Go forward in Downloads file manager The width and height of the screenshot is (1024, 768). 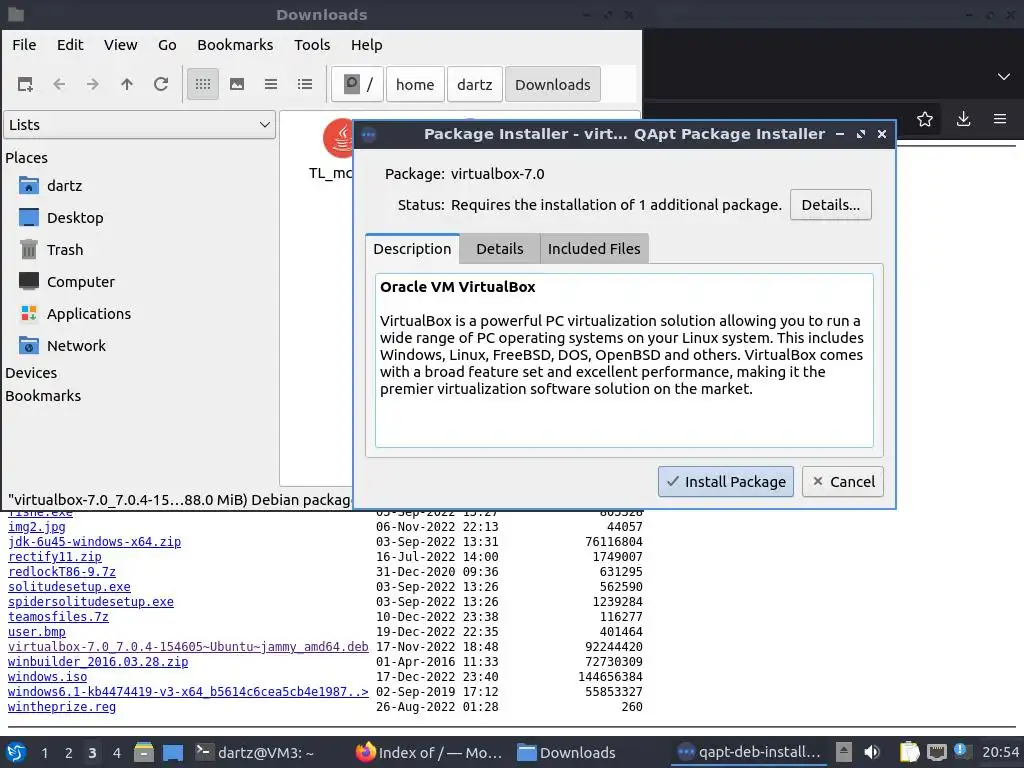click(x=93, y=84)
